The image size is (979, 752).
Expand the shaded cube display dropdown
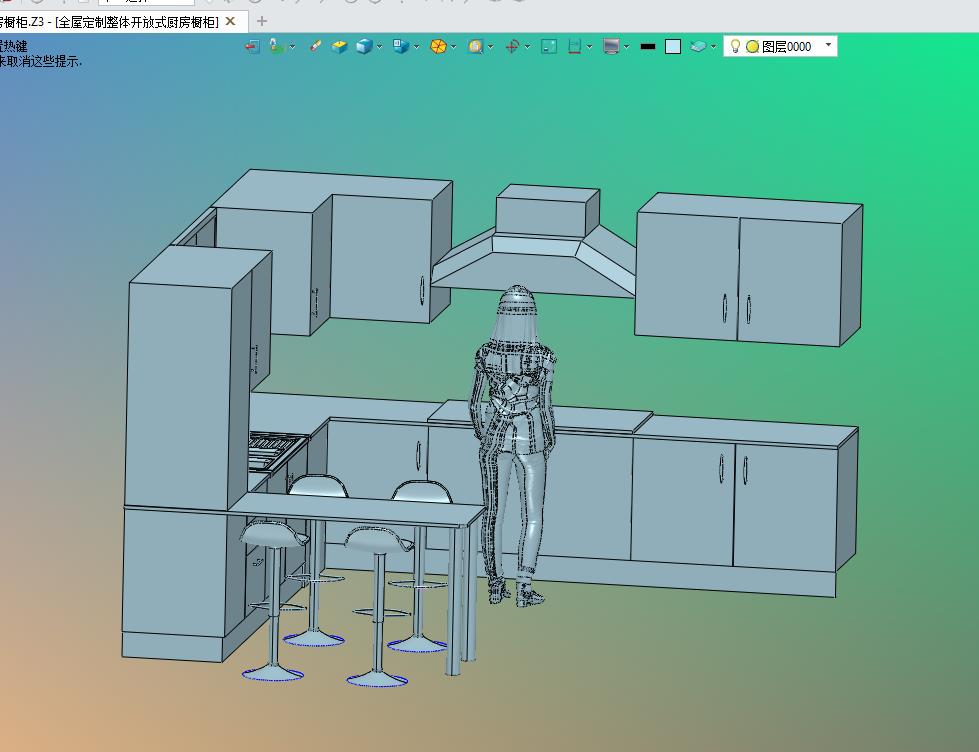(x=380, y=47)
